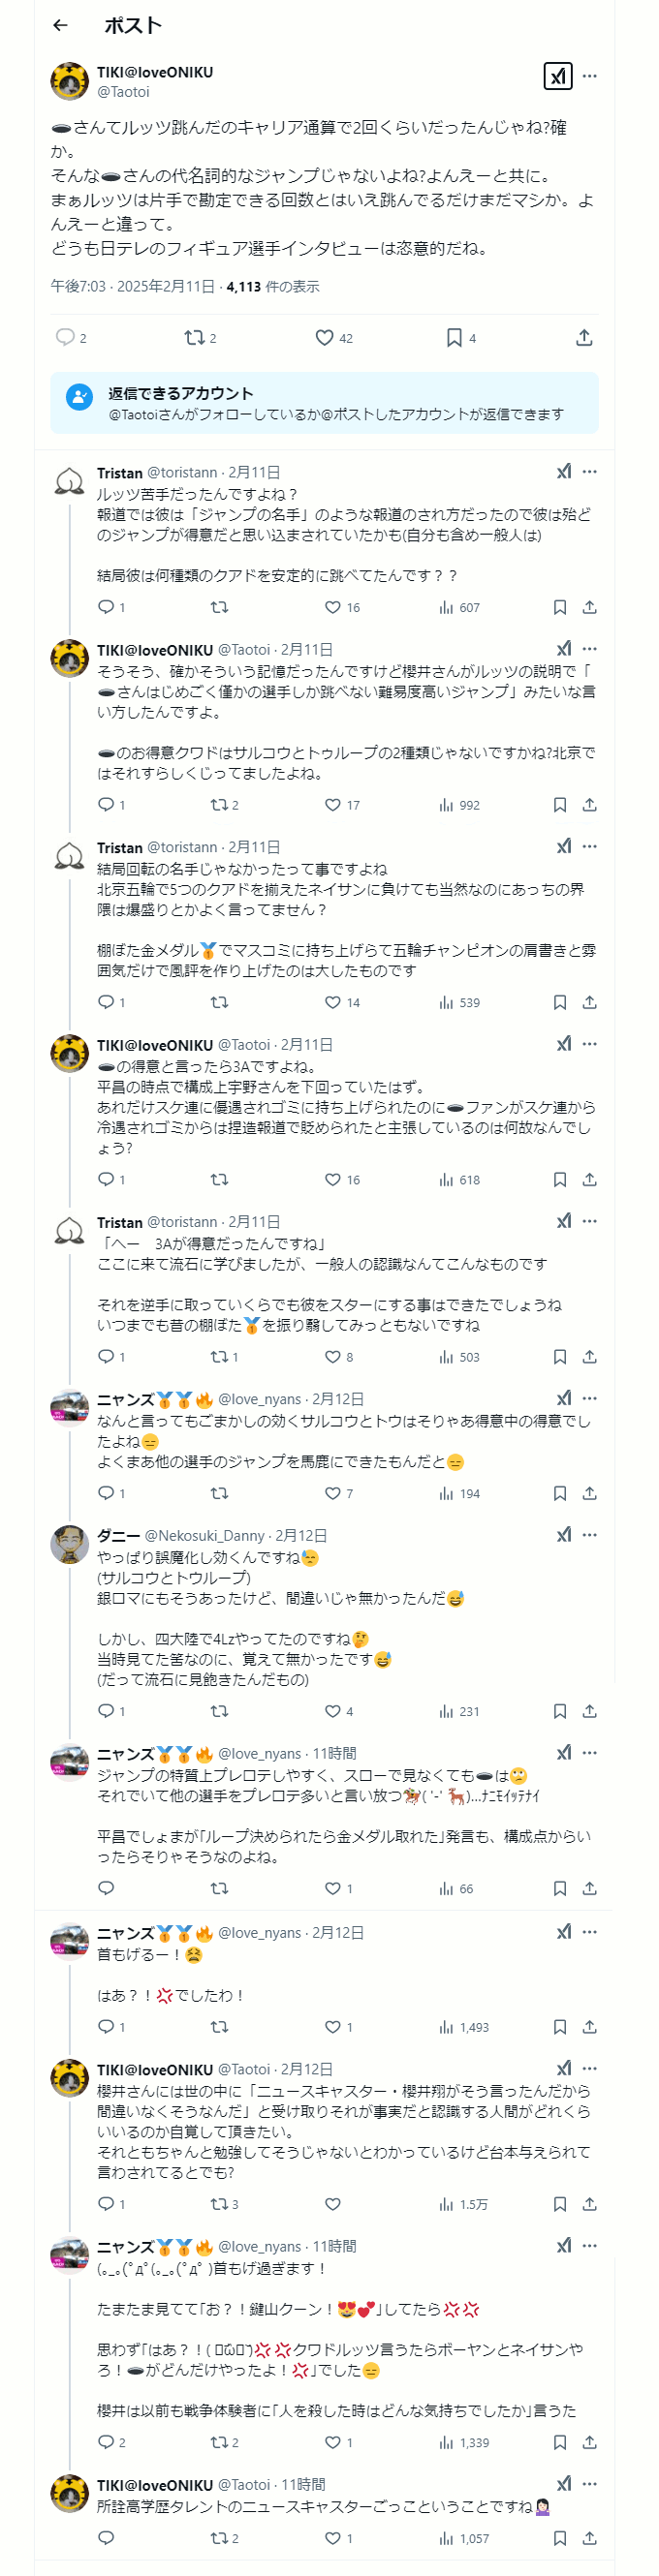Open more menu on ダニー's reply
The width and height of the screenshot is (659, 2576).
pyautogui.click(x=590, y=1534)
